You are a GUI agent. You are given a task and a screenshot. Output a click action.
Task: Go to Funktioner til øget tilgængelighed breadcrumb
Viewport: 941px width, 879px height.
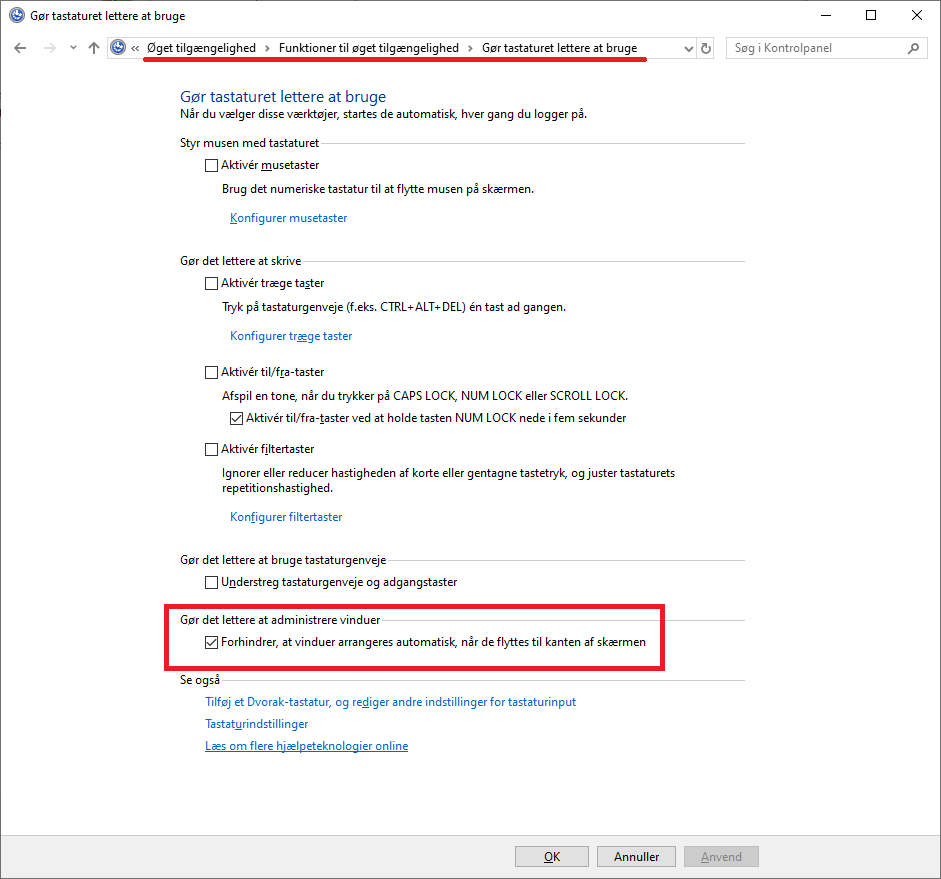coord(368,48)
